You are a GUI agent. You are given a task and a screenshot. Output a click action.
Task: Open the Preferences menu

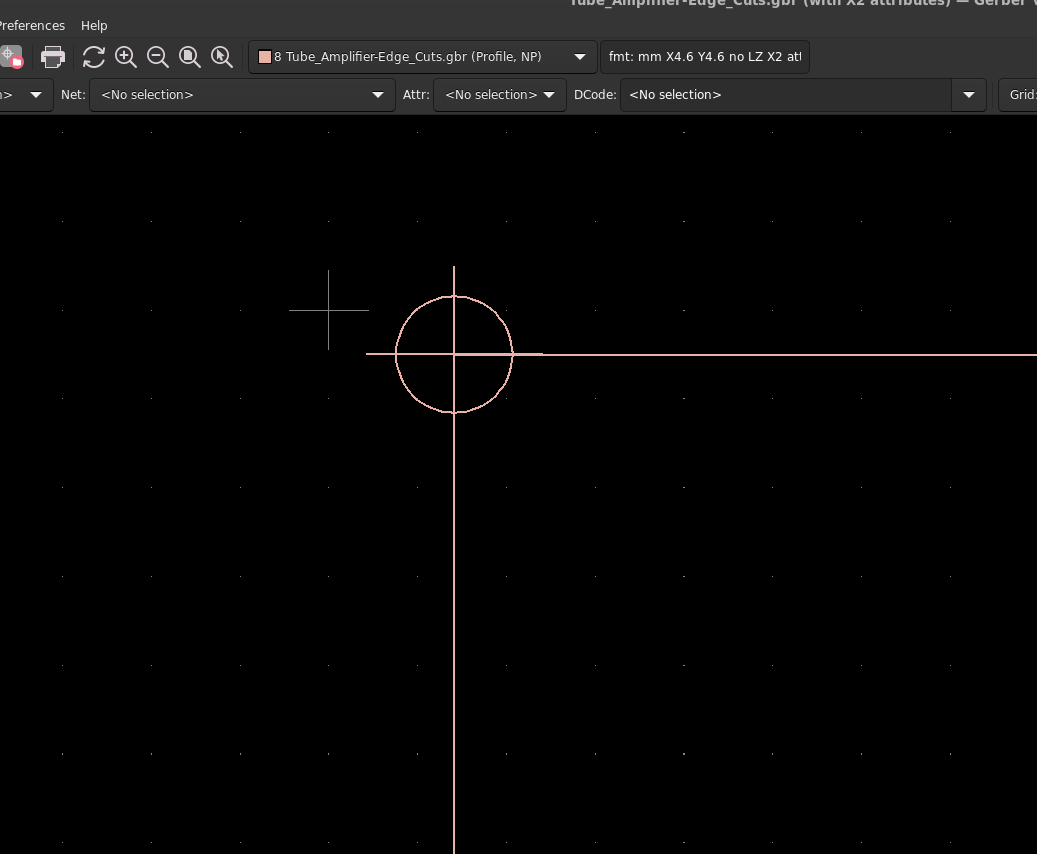[32, 25]
